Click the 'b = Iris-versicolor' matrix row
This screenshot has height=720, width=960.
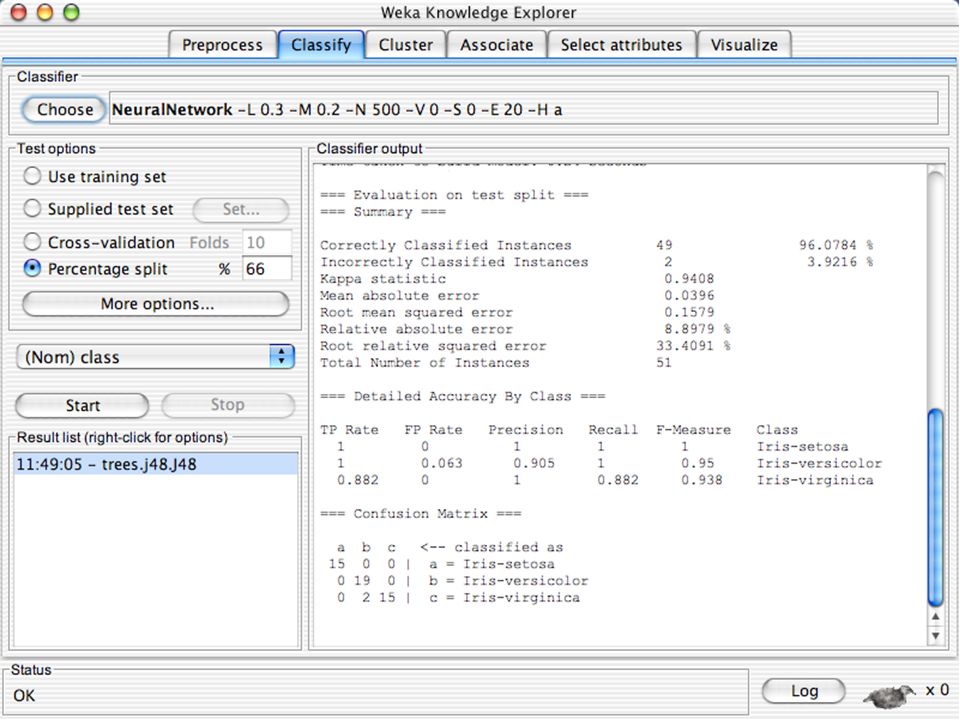(x=462, y=581)
